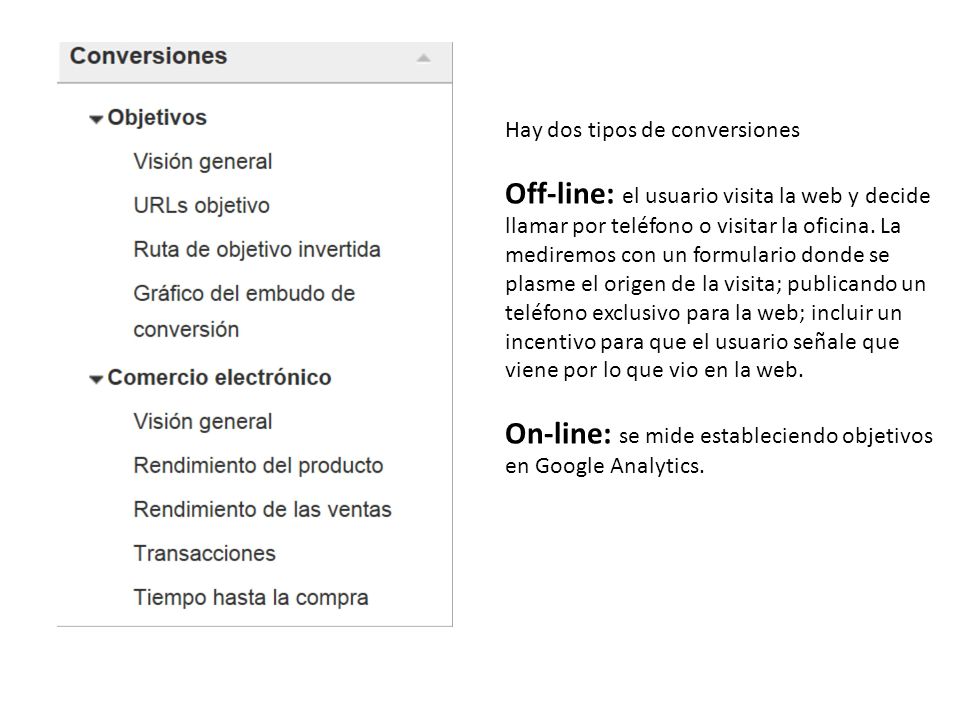Open URLs objetivo report
This screenshot has height=720, width=960.
click(201, 206)
